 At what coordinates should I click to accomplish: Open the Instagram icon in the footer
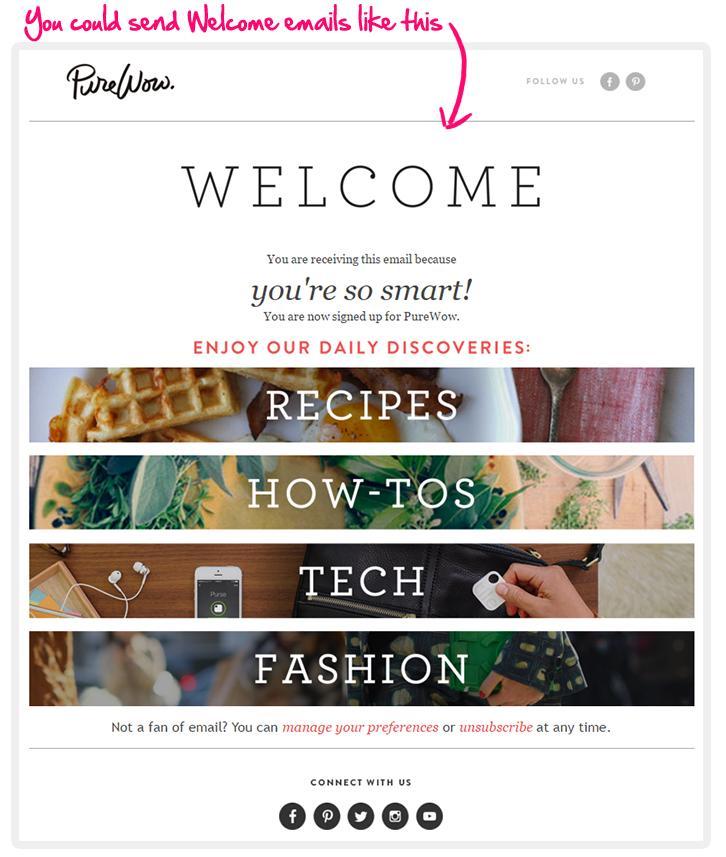395,816
